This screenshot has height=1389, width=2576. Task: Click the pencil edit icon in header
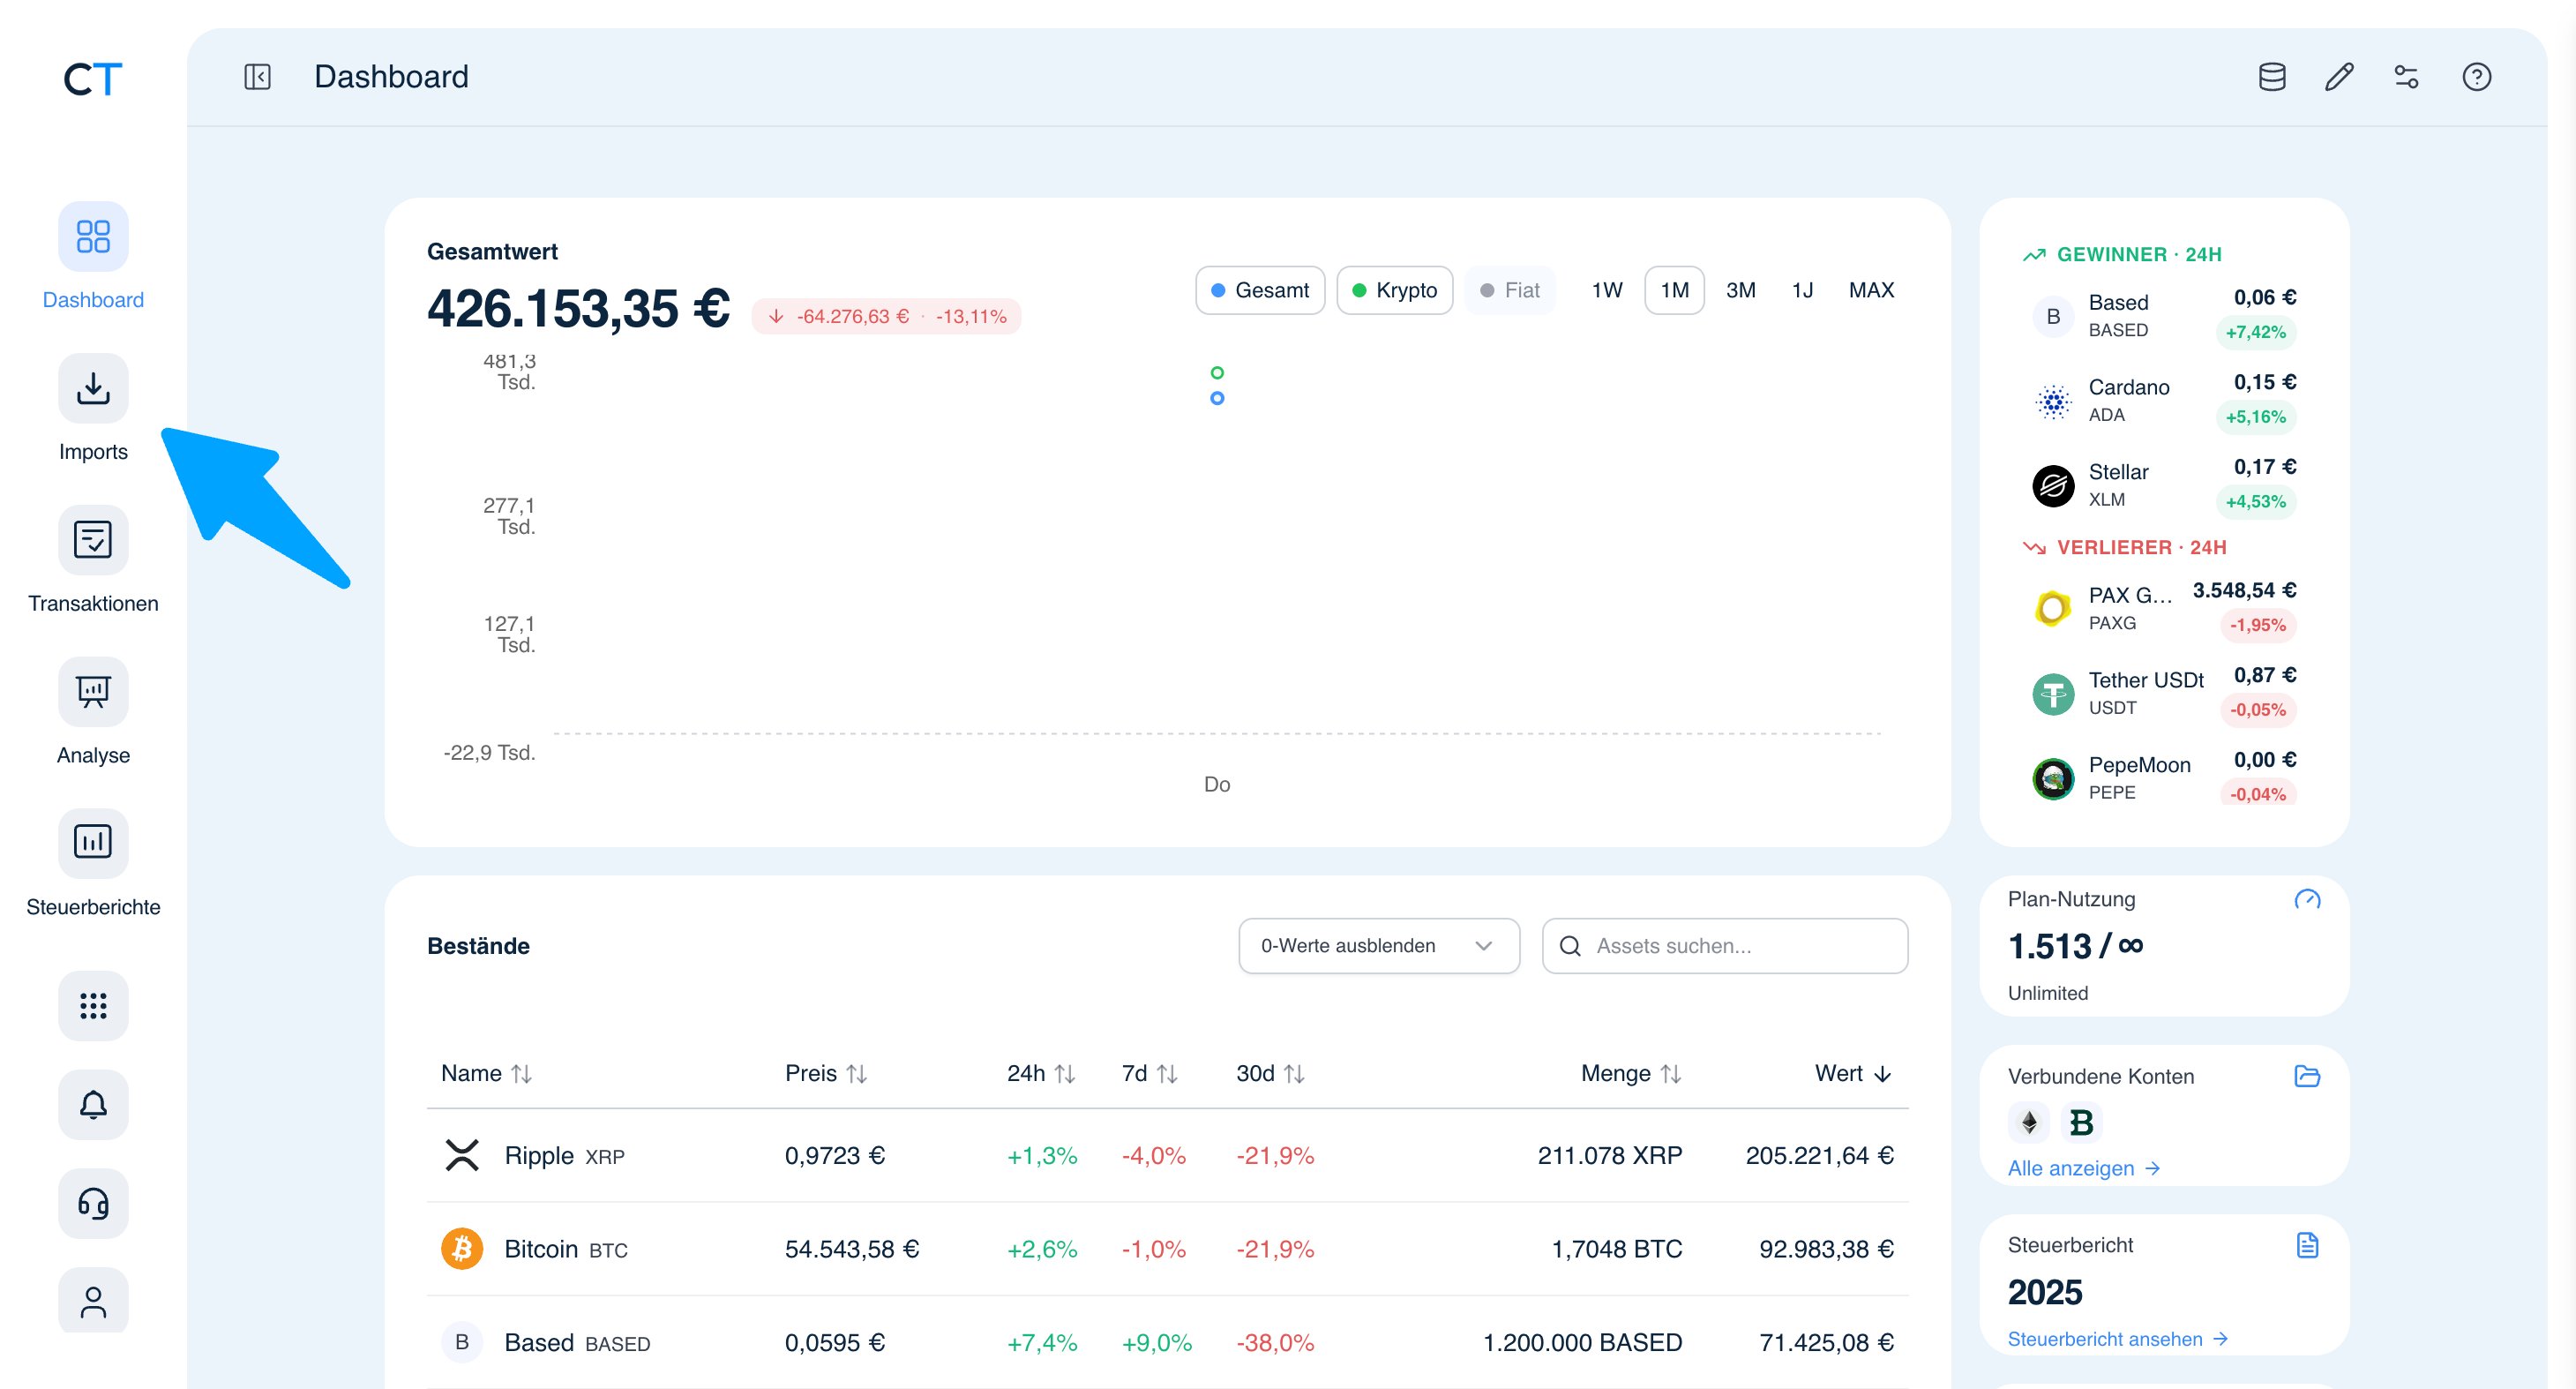click(x=2339, y=77)
